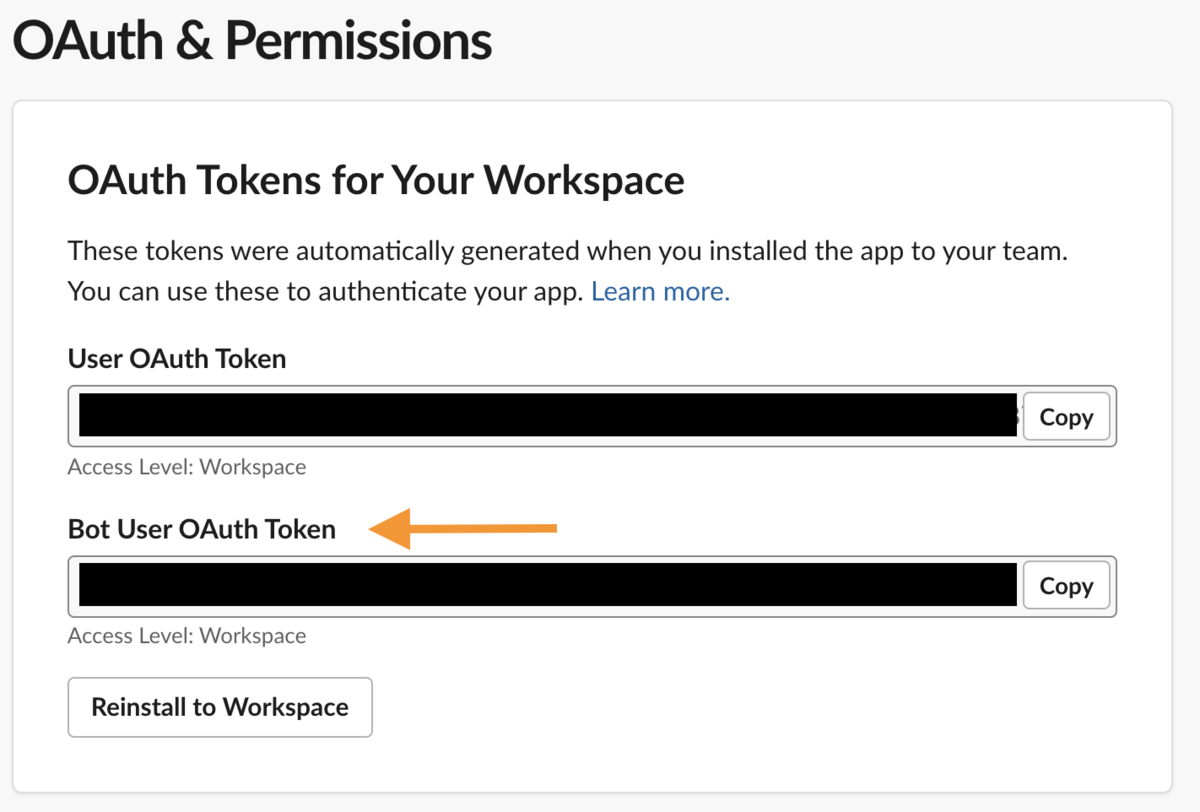Click the User OAuth Token label

(177, 359)
